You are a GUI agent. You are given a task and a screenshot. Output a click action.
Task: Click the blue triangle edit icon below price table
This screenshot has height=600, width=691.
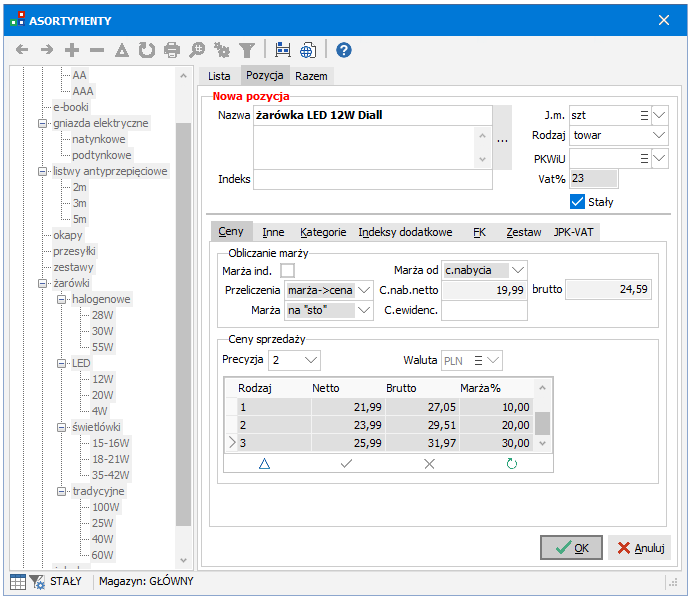265,464
